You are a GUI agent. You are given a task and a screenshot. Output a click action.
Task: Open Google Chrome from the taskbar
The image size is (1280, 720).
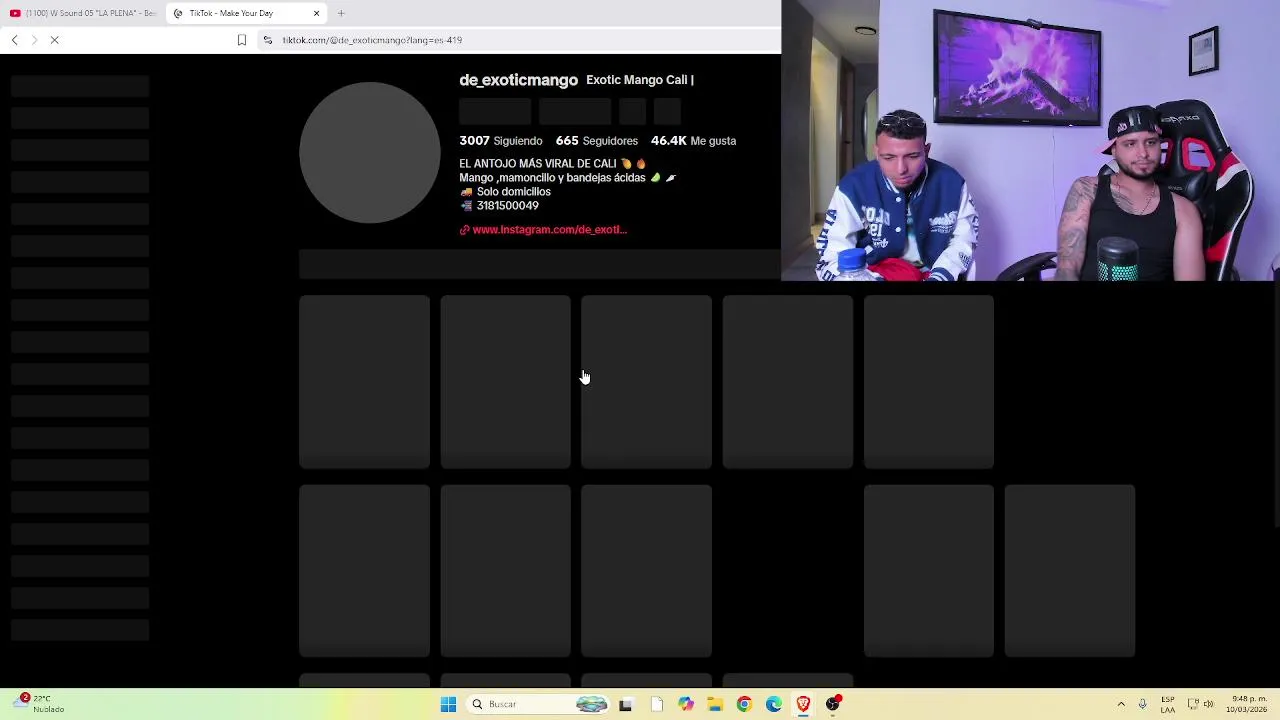coord(744,704)
